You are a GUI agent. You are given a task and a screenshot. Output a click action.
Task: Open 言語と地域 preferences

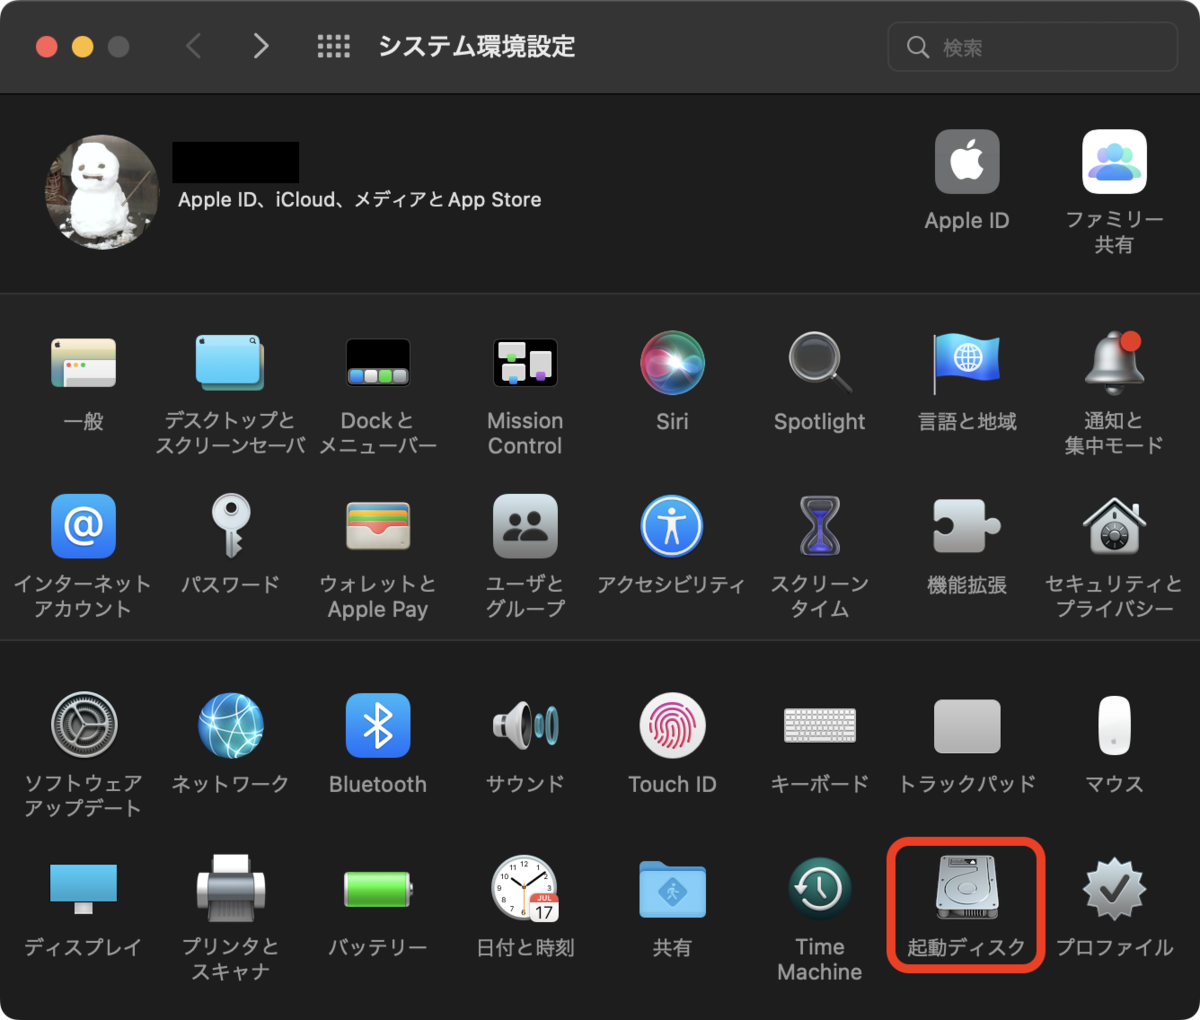click(967, 362)
